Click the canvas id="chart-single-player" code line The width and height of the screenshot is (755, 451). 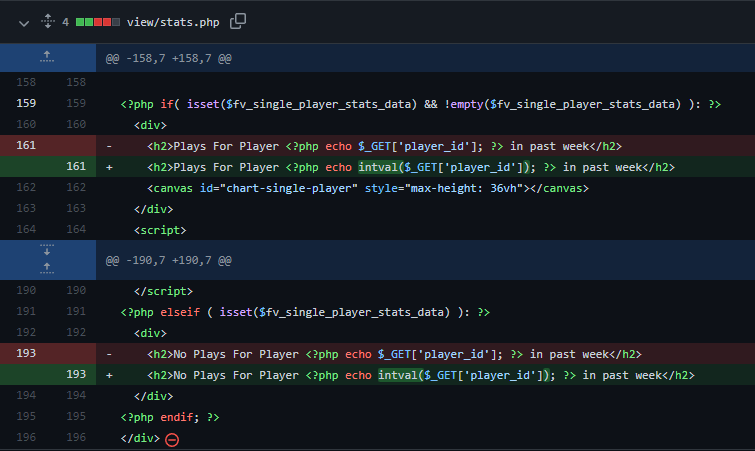368,188
